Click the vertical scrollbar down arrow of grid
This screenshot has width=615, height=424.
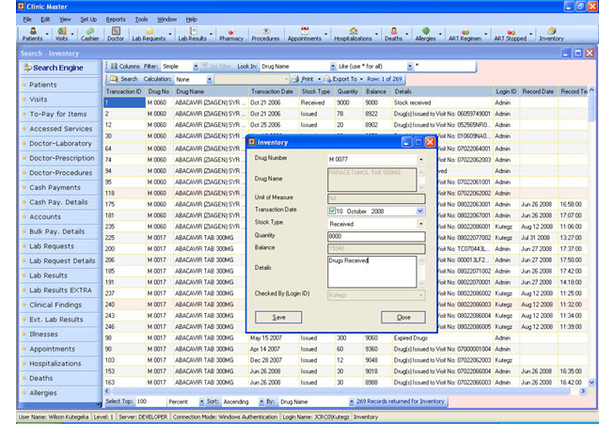pos(591,382)
